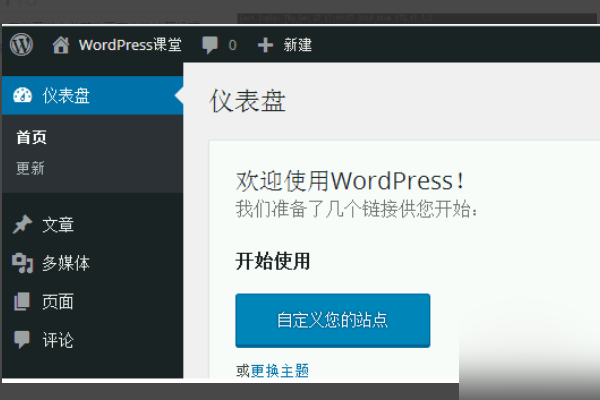The image size is (600, 400).
Task: Open the 文章 menu
Action: pyautogui.click(x=58, y=225)
